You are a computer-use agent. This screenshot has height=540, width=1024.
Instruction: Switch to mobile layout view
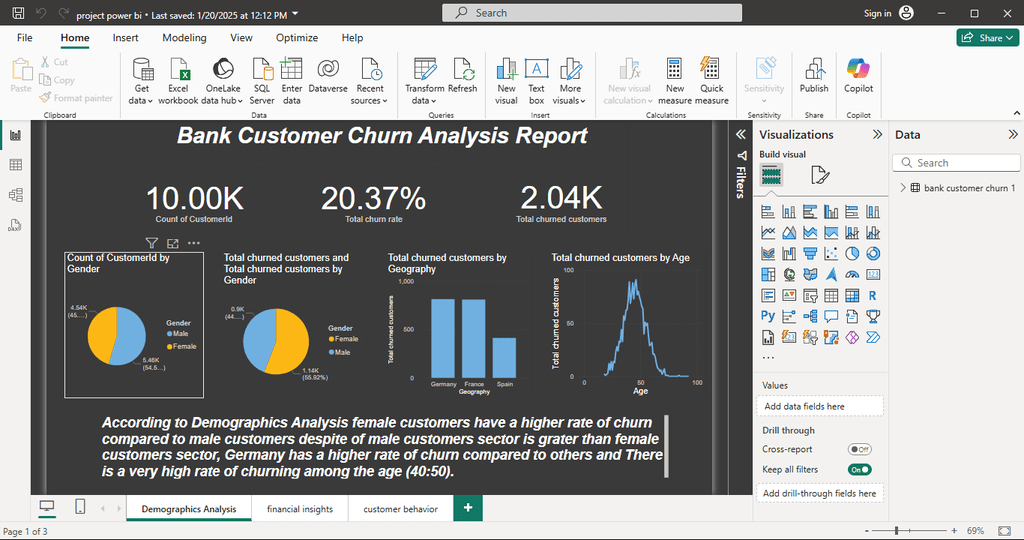click(x=80, y=507)
